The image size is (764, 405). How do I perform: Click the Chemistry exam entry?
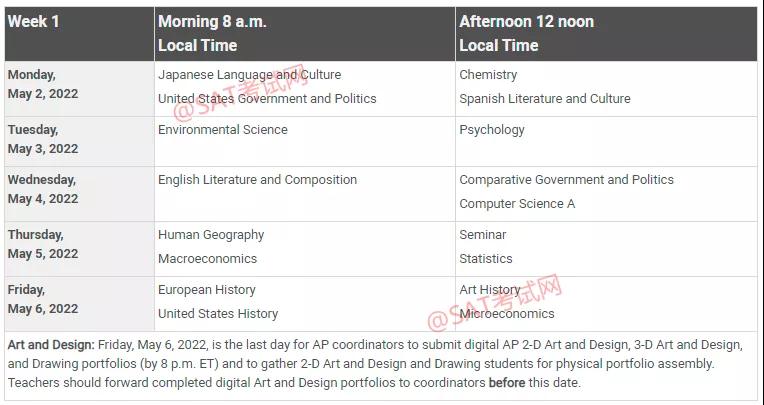488,75
